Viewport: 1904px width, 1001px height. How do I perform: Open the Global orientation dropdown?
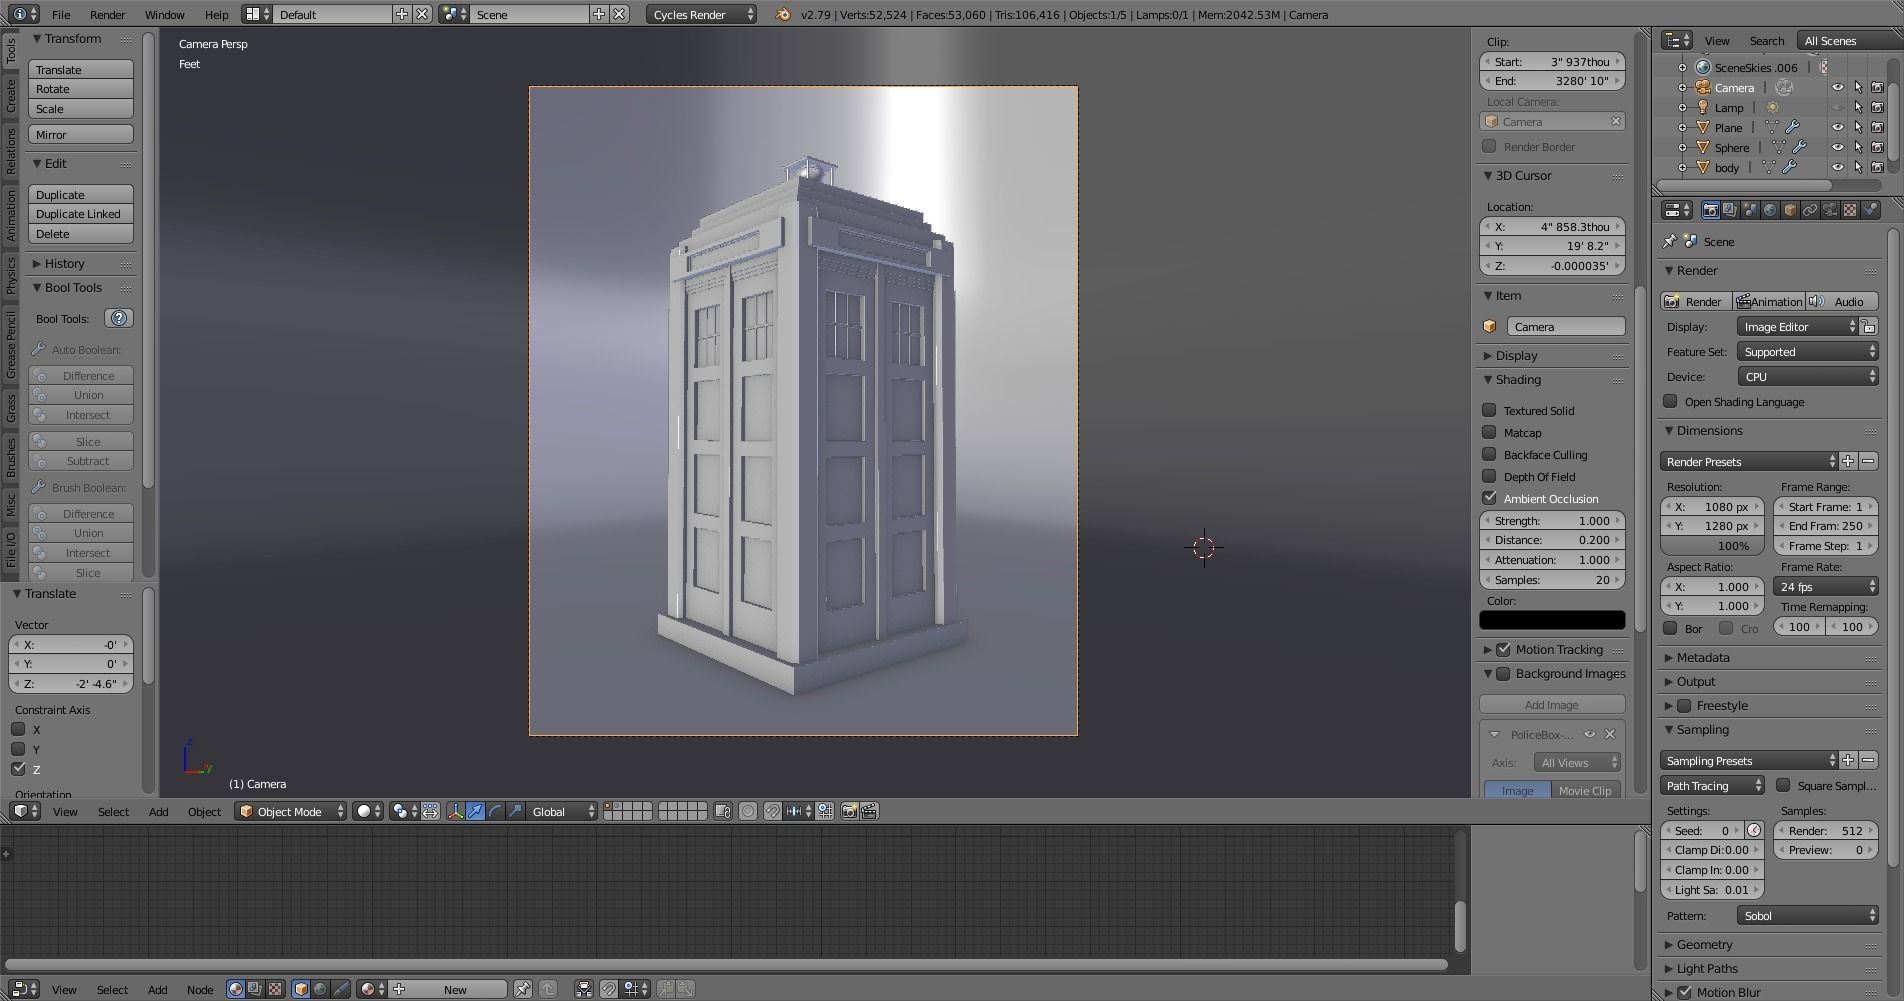click(562, 811)
